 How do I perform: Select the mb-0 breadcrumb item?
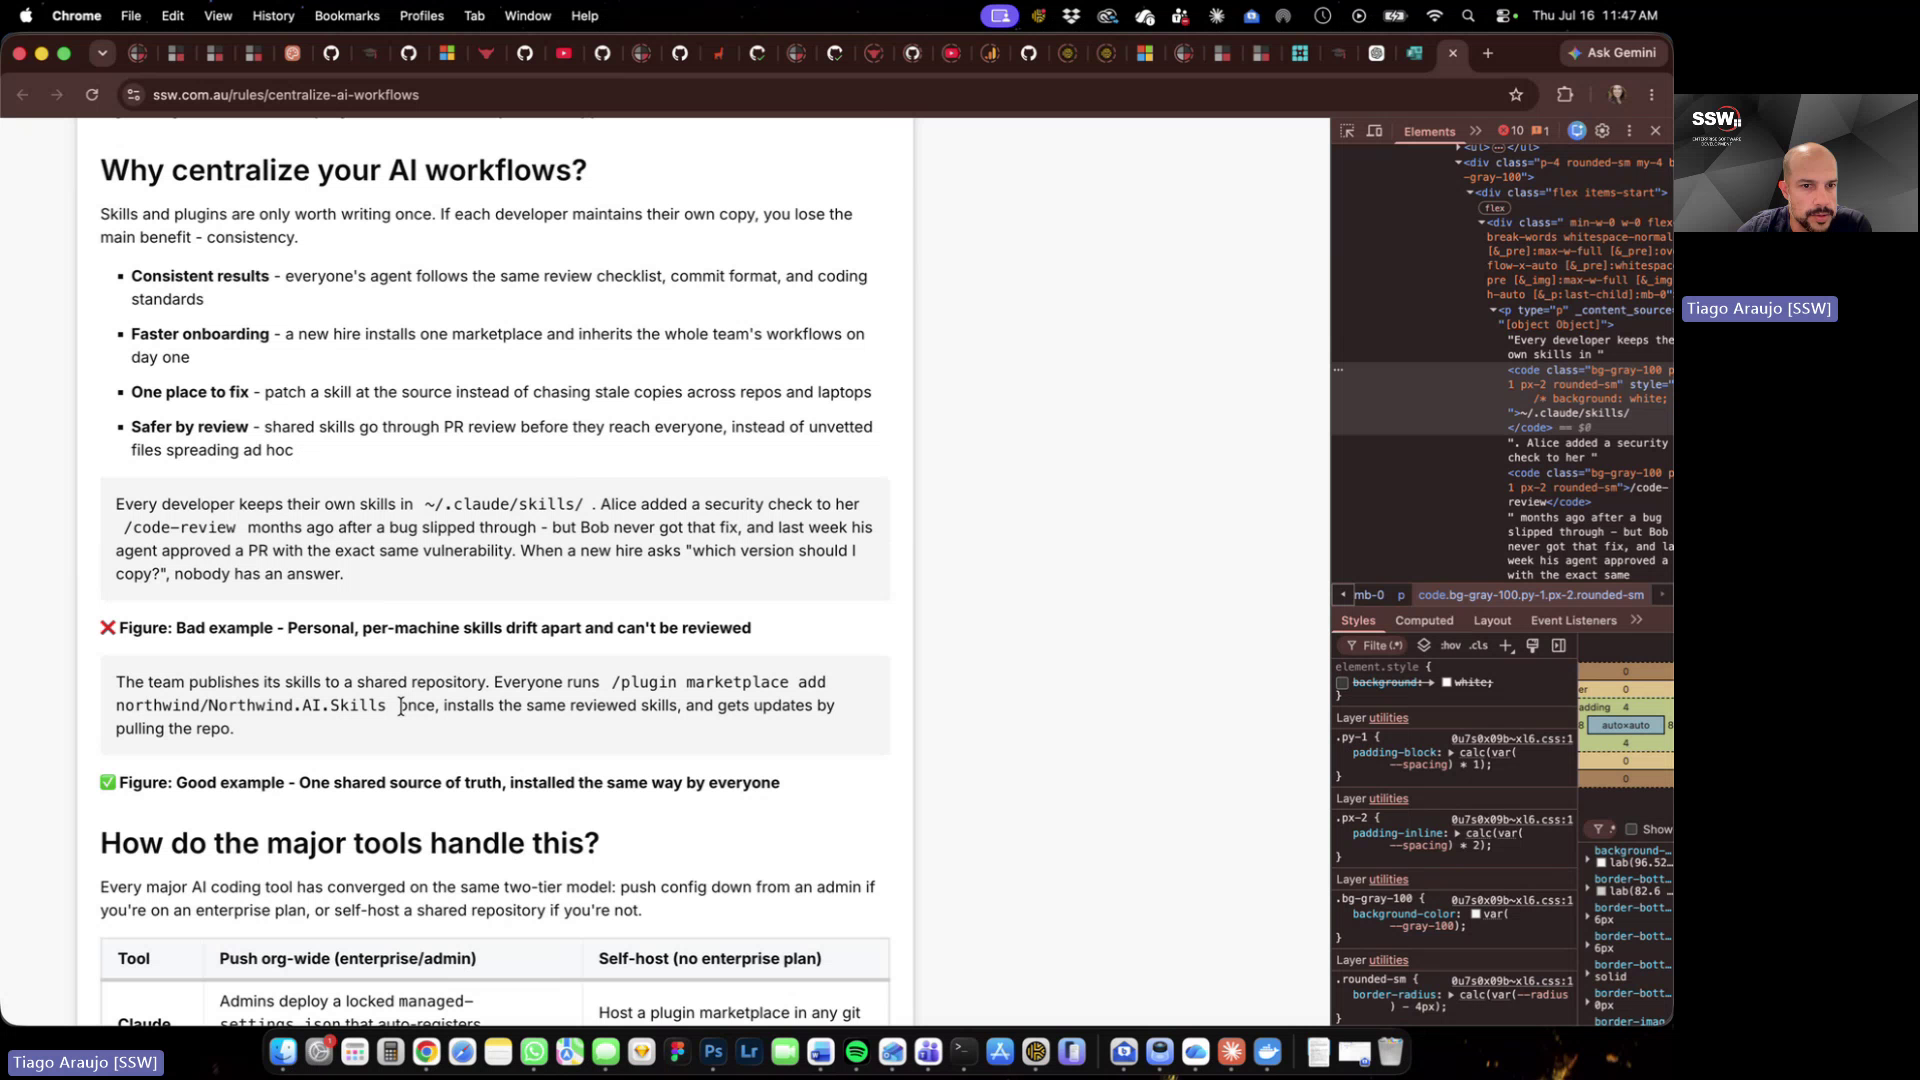[x=1368, y=595]
